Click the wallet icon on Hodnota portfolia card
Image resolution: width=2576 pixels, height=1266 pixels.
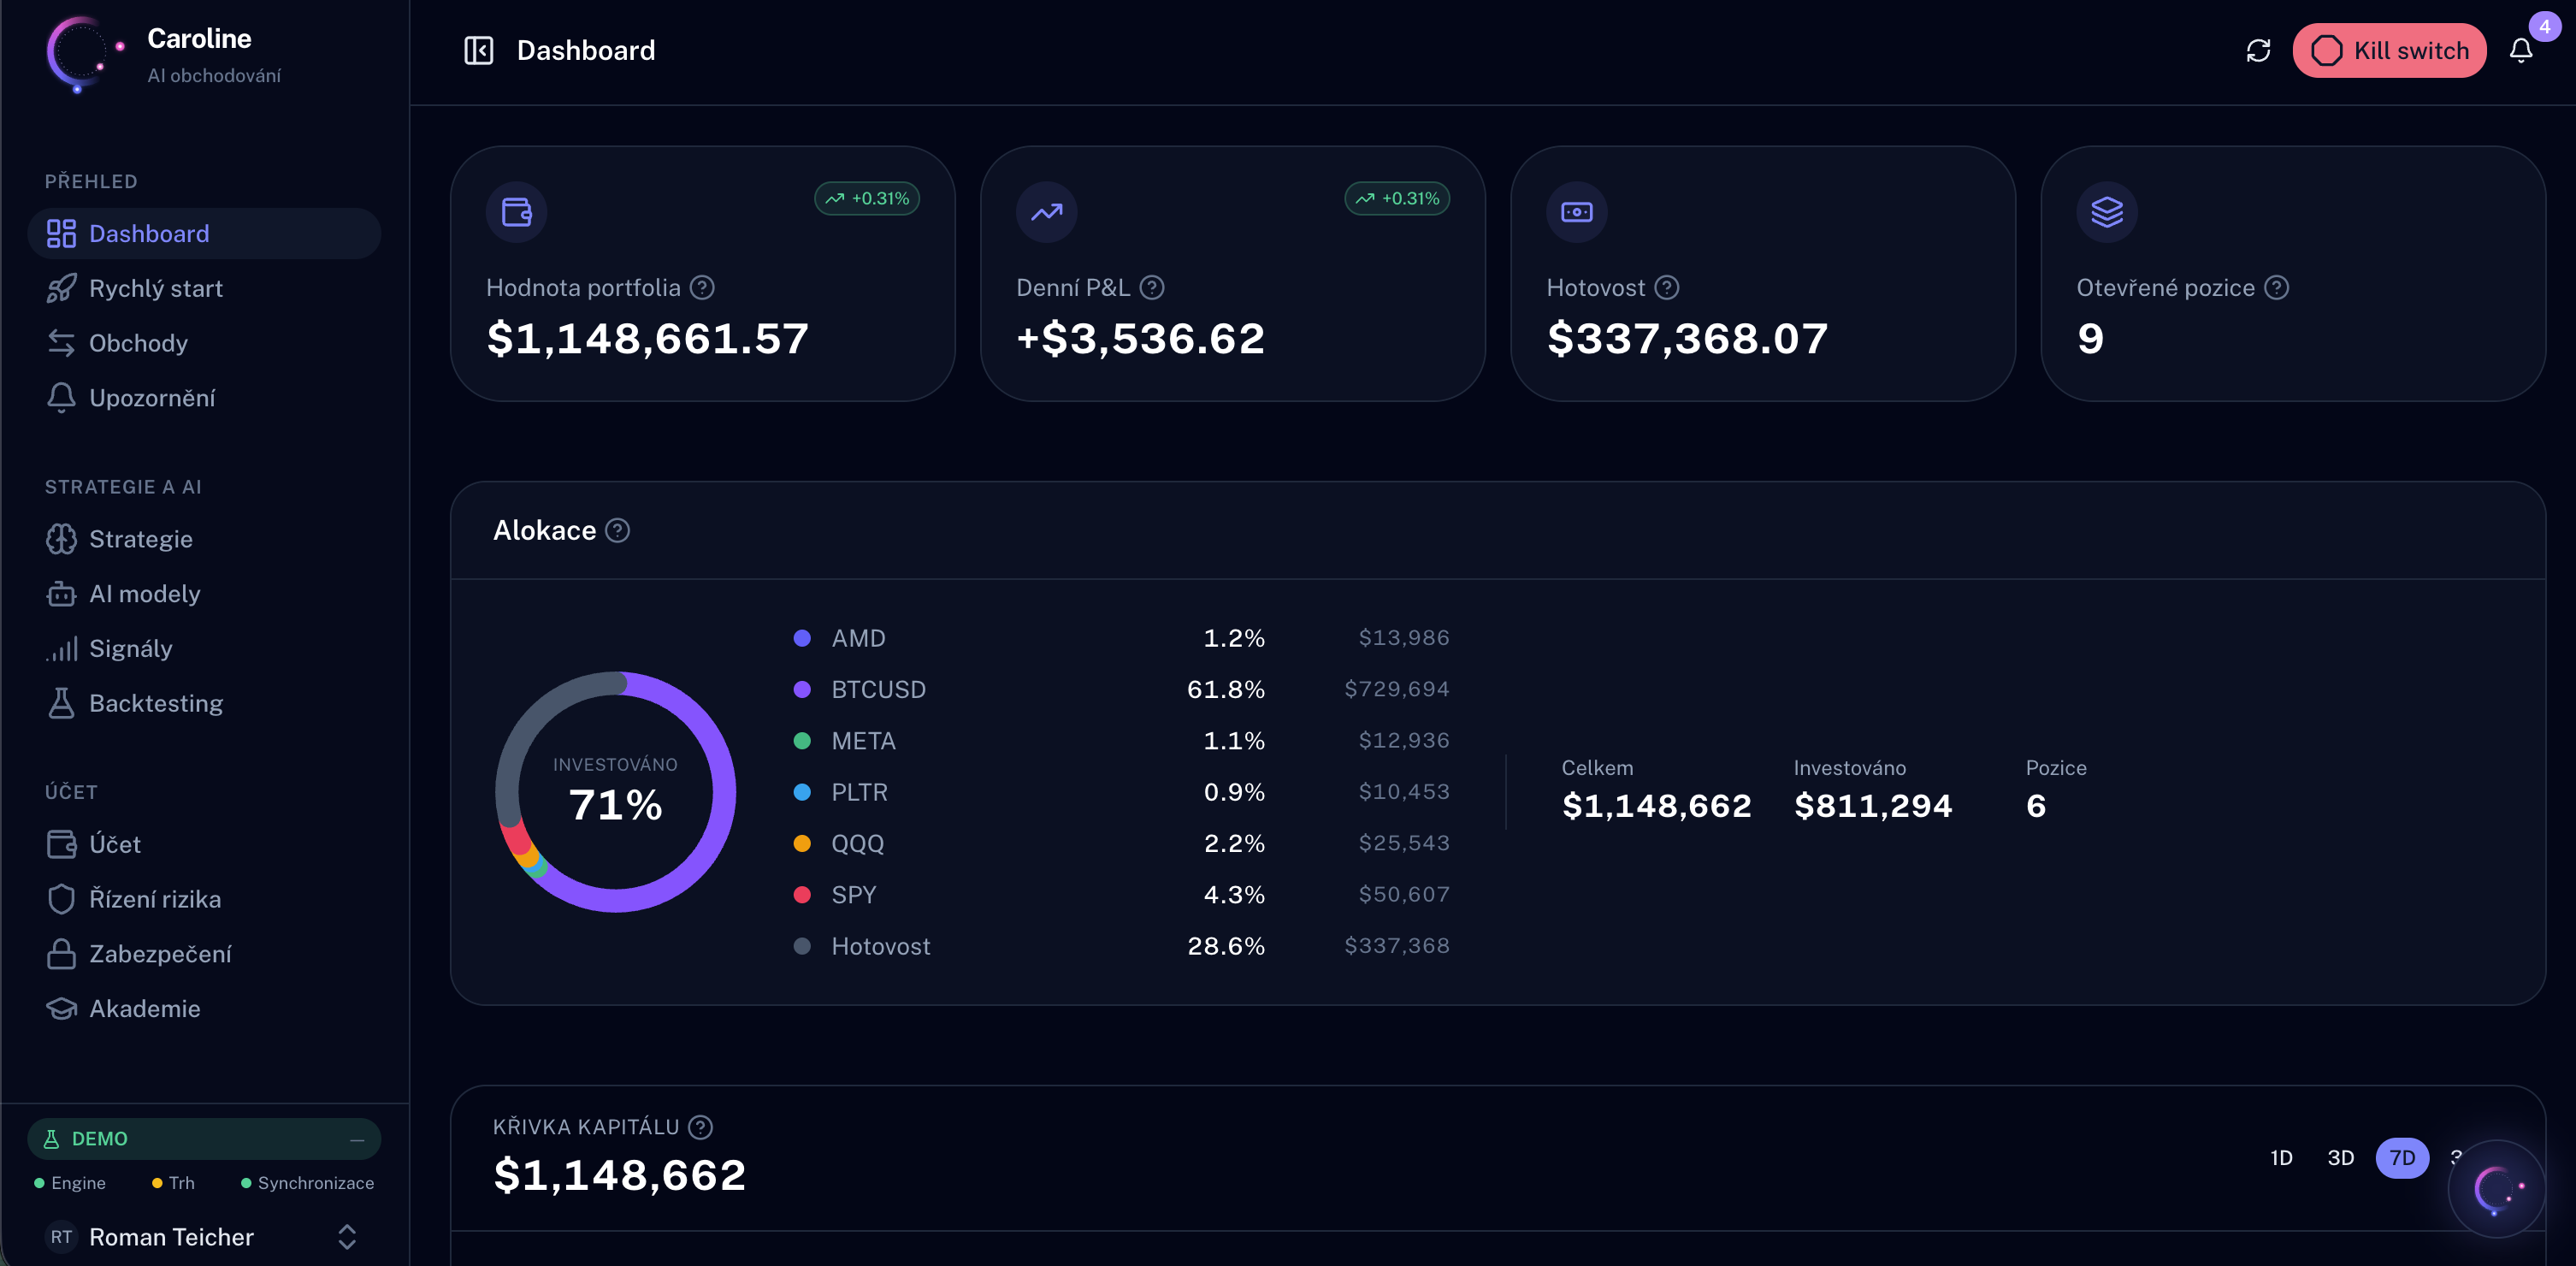[516, 212]
